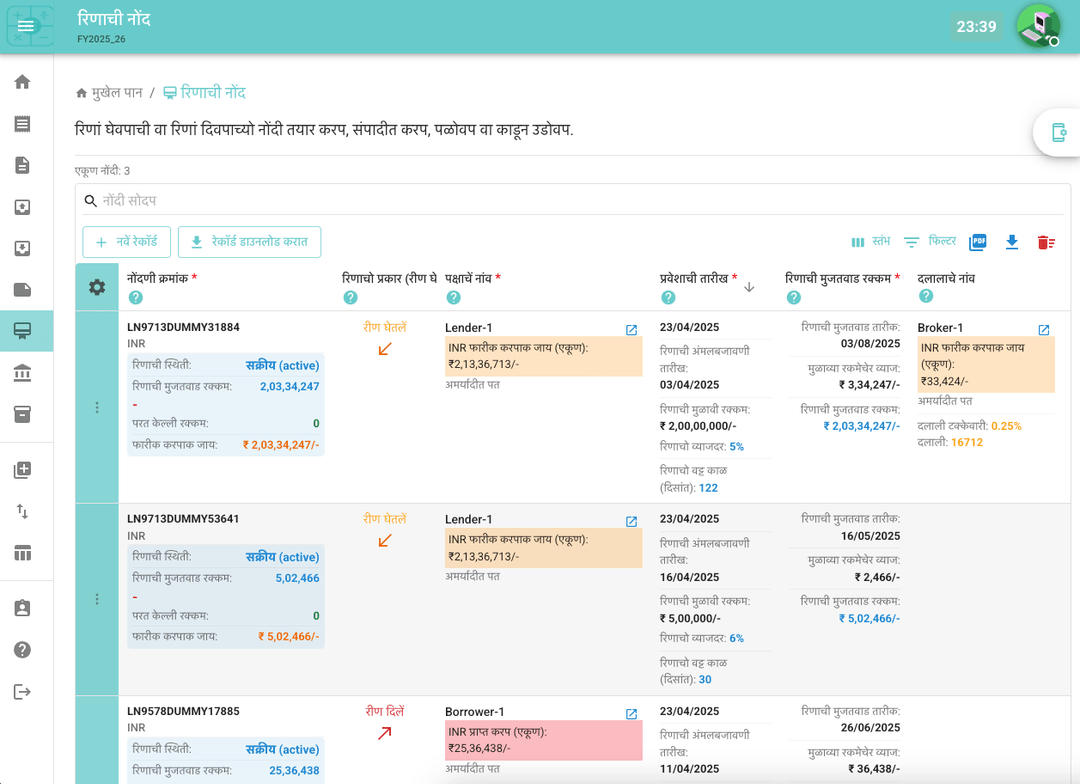This screenshot has height=784, width=1080.
Task: Open the hamburger menu in header
Action: pos(27,26)
